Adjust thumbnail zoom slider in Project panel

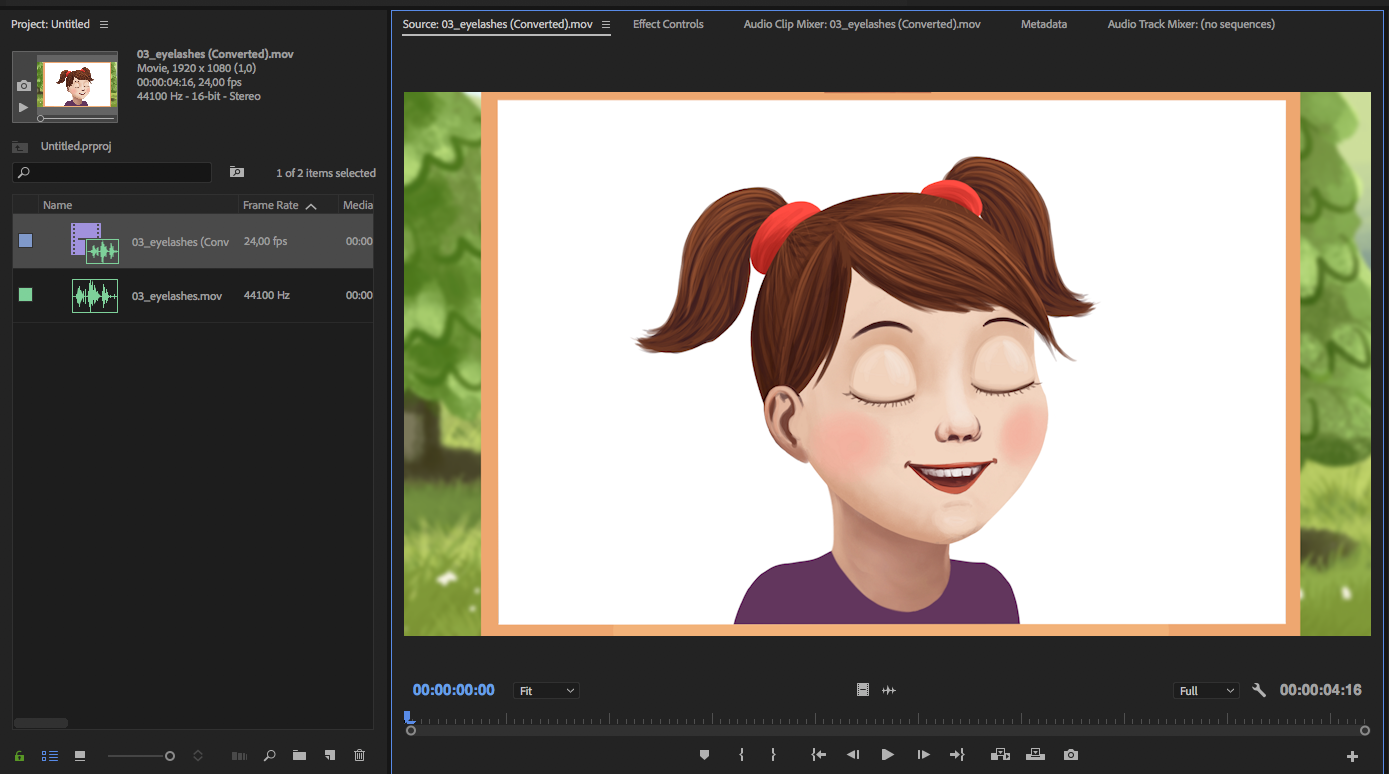[141, 756]
